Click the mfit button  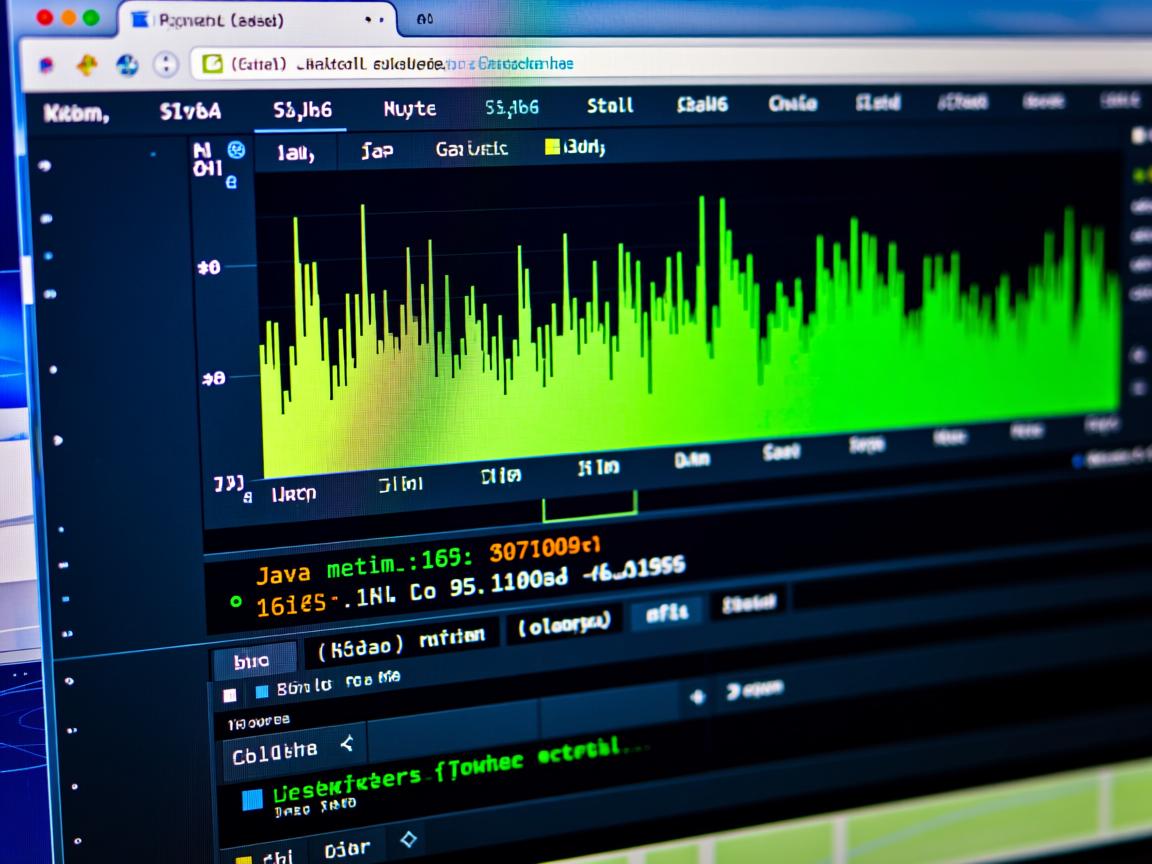666,614
